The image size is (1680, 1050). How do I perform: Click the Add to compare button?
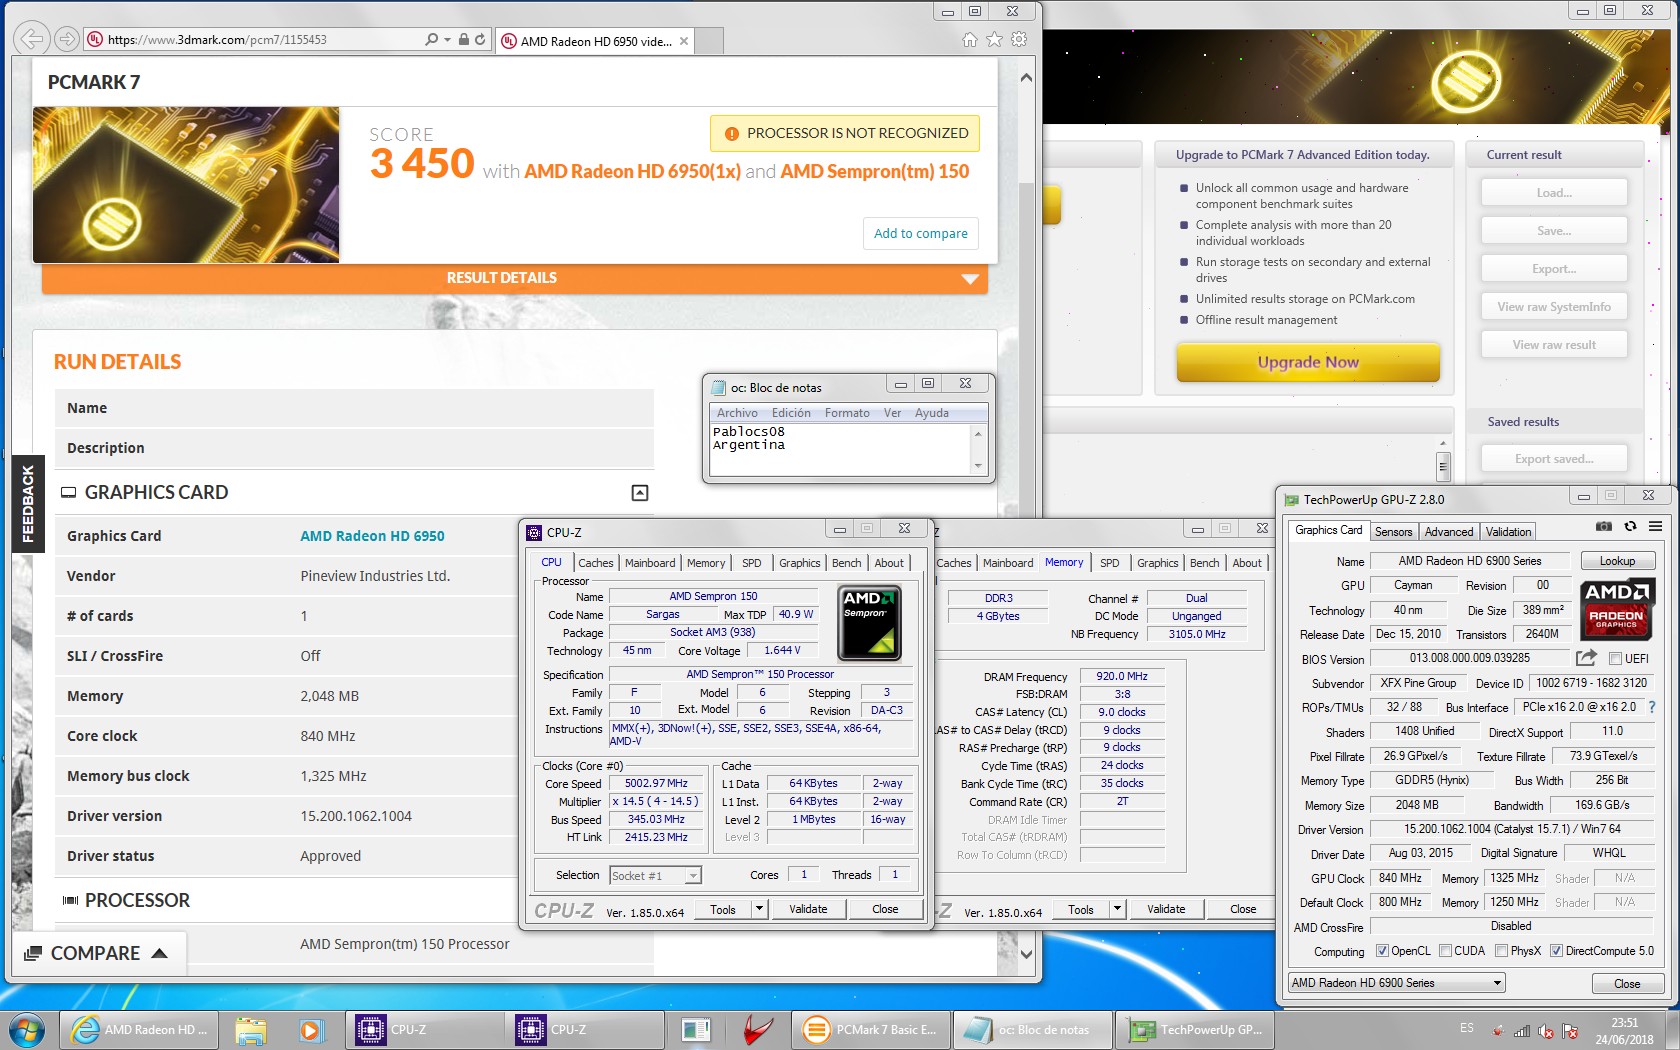[x=920, y=233]
